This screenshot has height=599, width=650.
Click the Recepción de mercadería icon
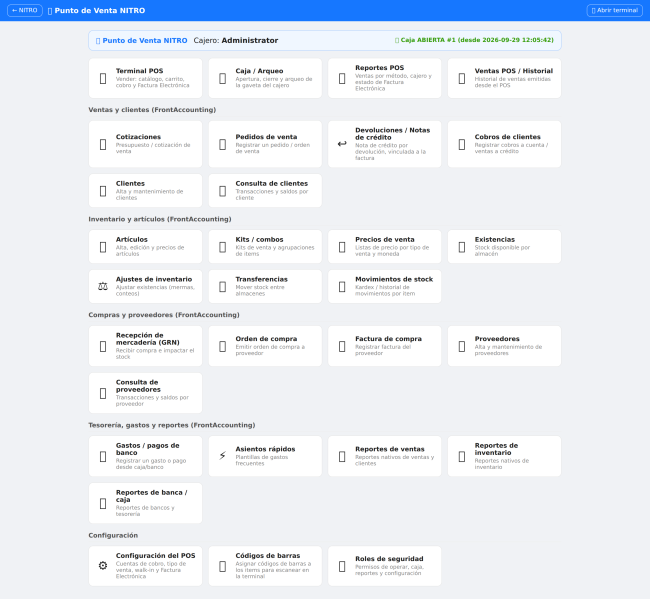[x=103, y=346]
